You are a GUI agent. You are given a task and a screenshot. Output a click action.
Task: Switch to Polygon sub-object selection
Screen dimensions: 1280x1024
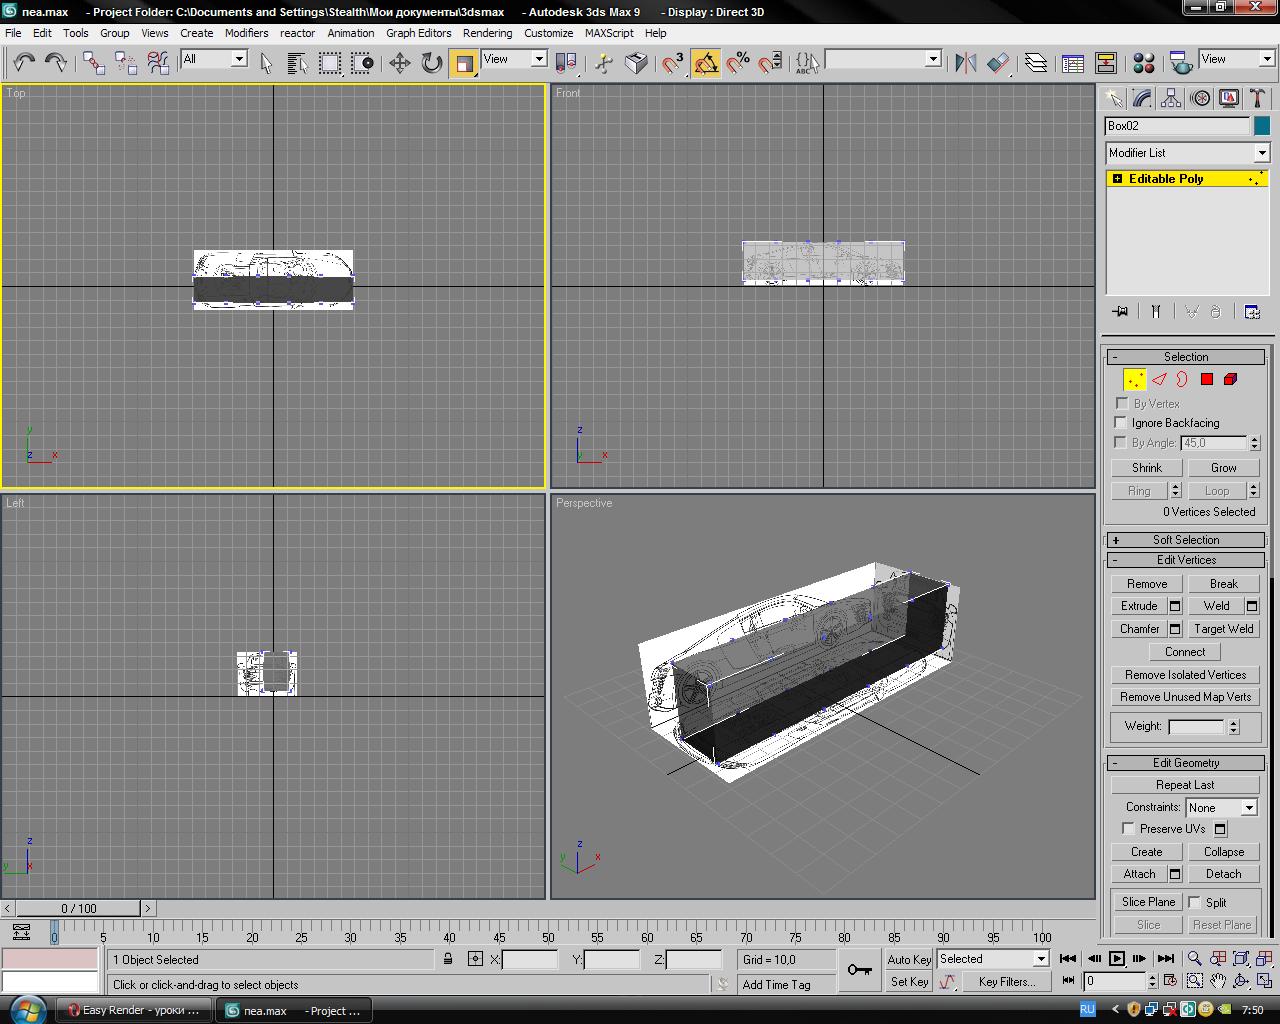[x=1207, y=379]
